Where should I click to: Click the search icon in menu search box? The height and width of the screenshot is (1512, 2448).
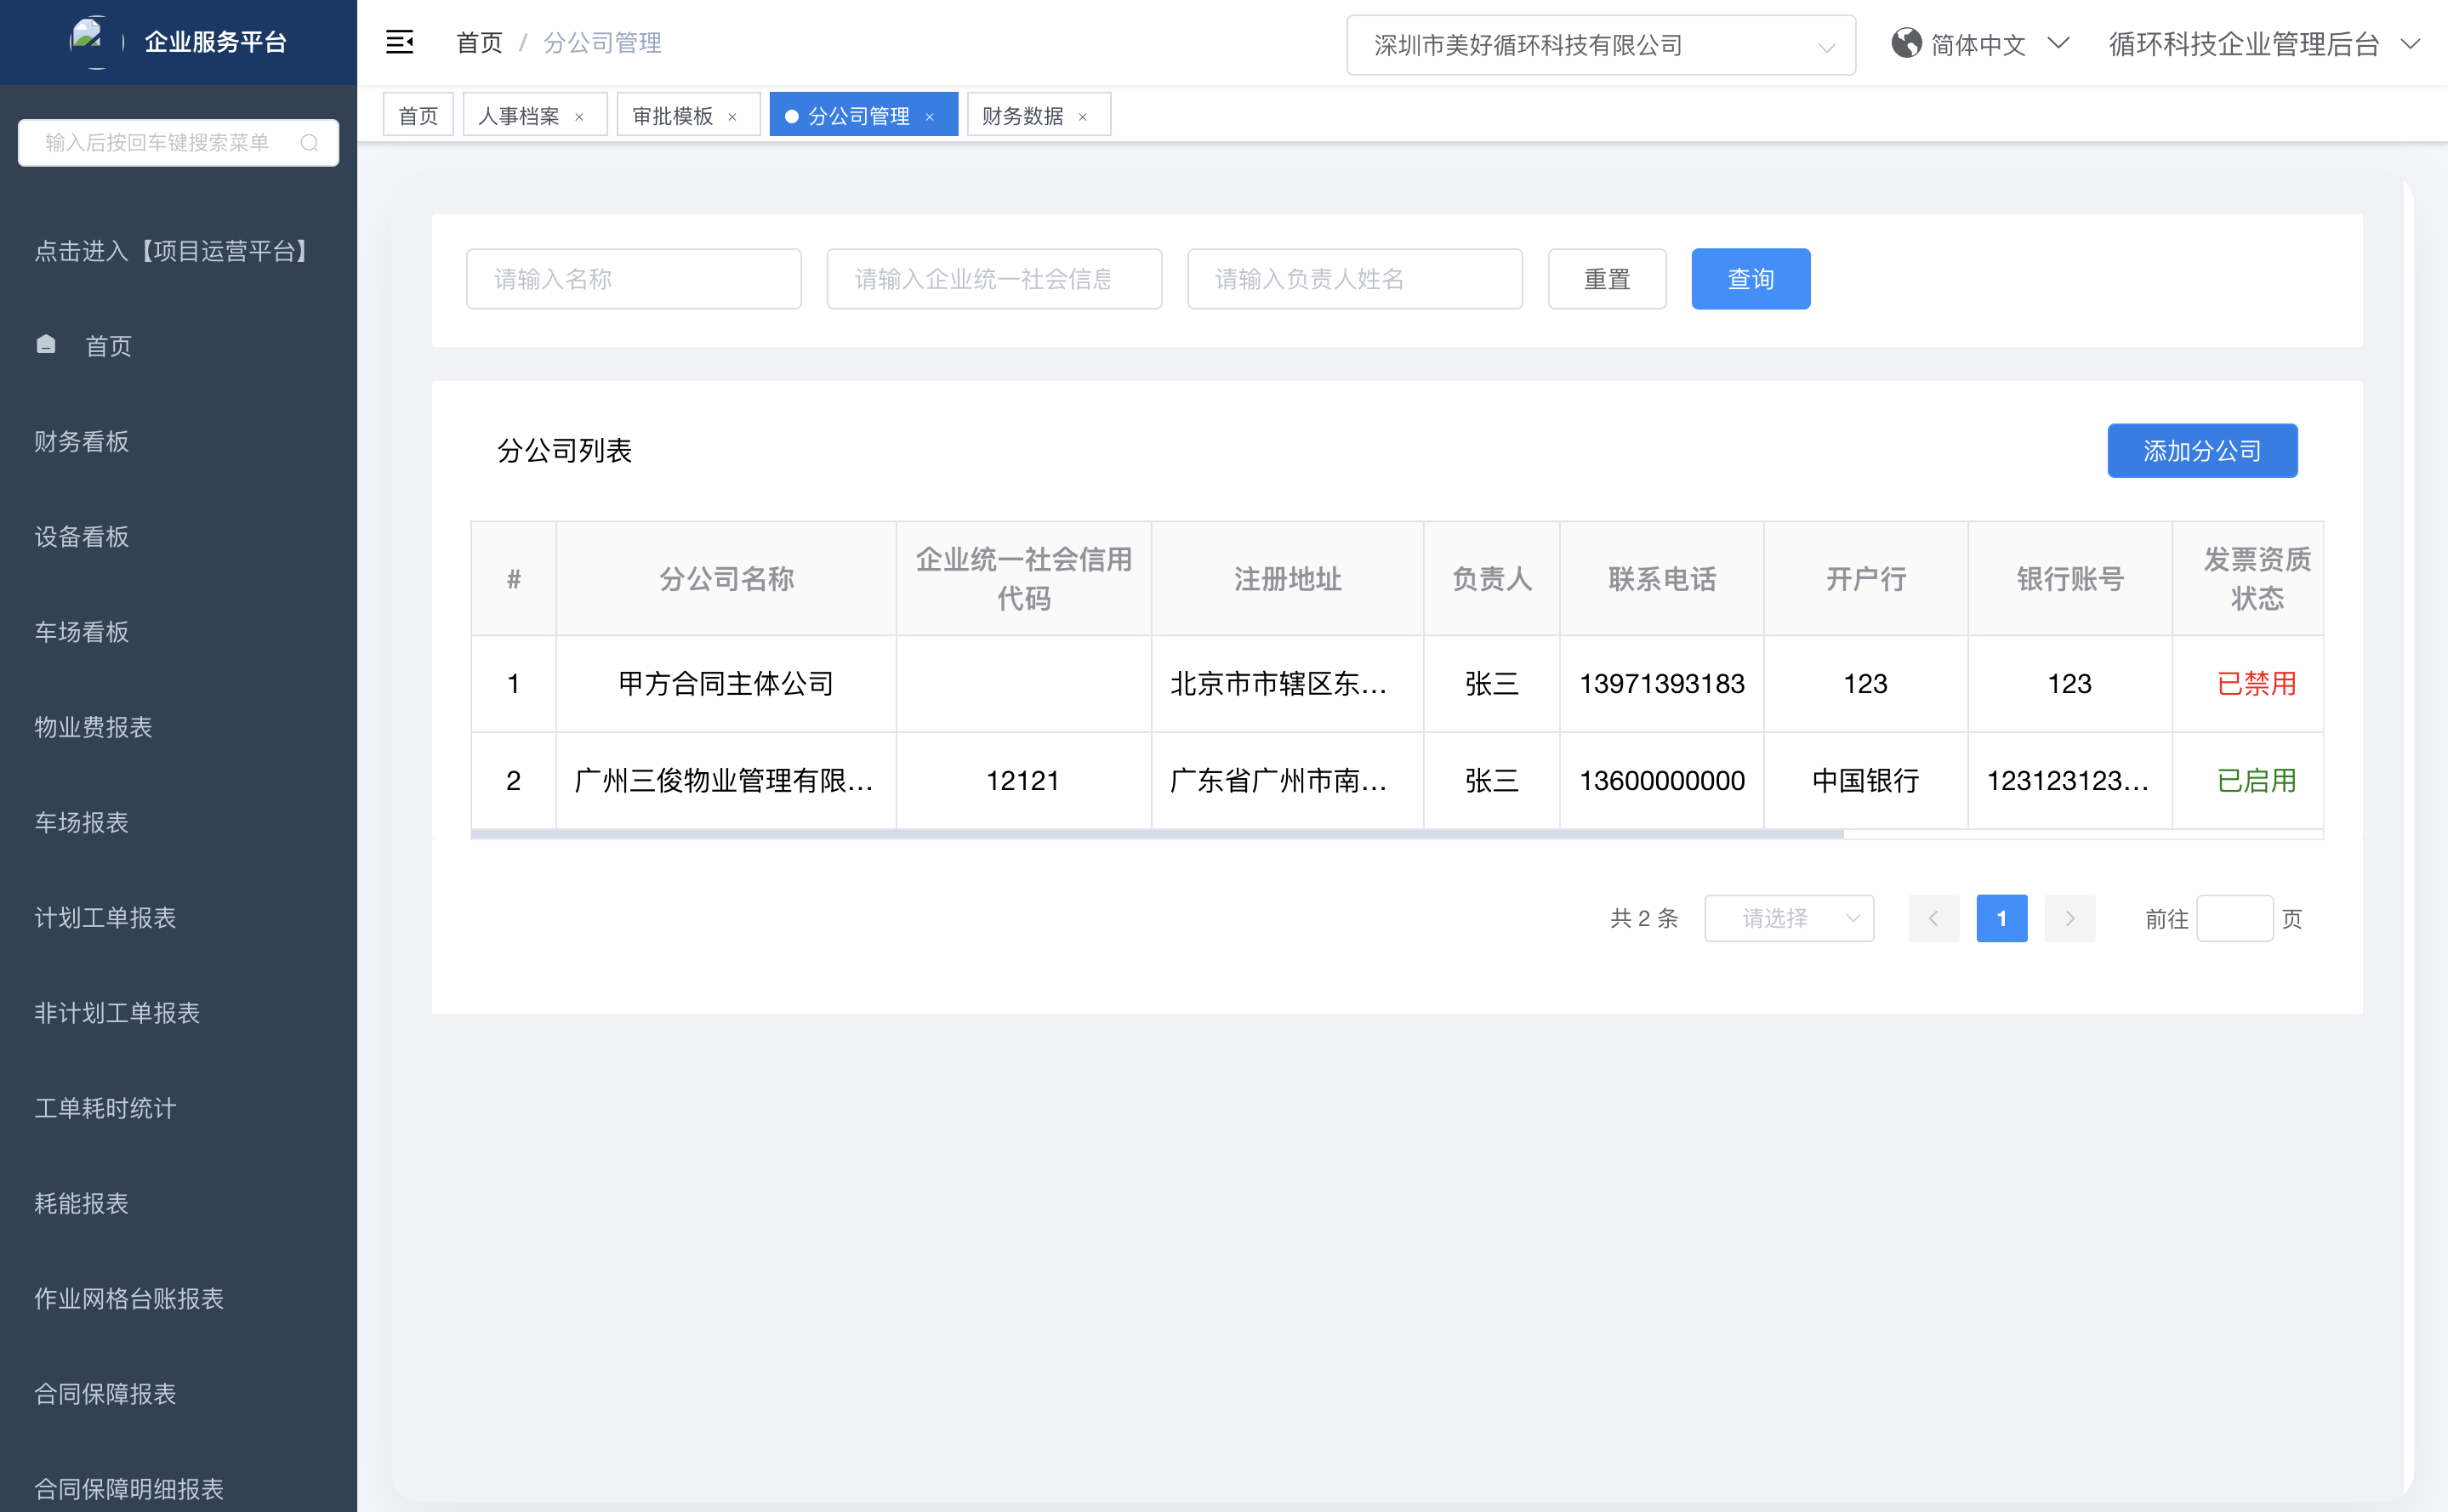point(309,143)
